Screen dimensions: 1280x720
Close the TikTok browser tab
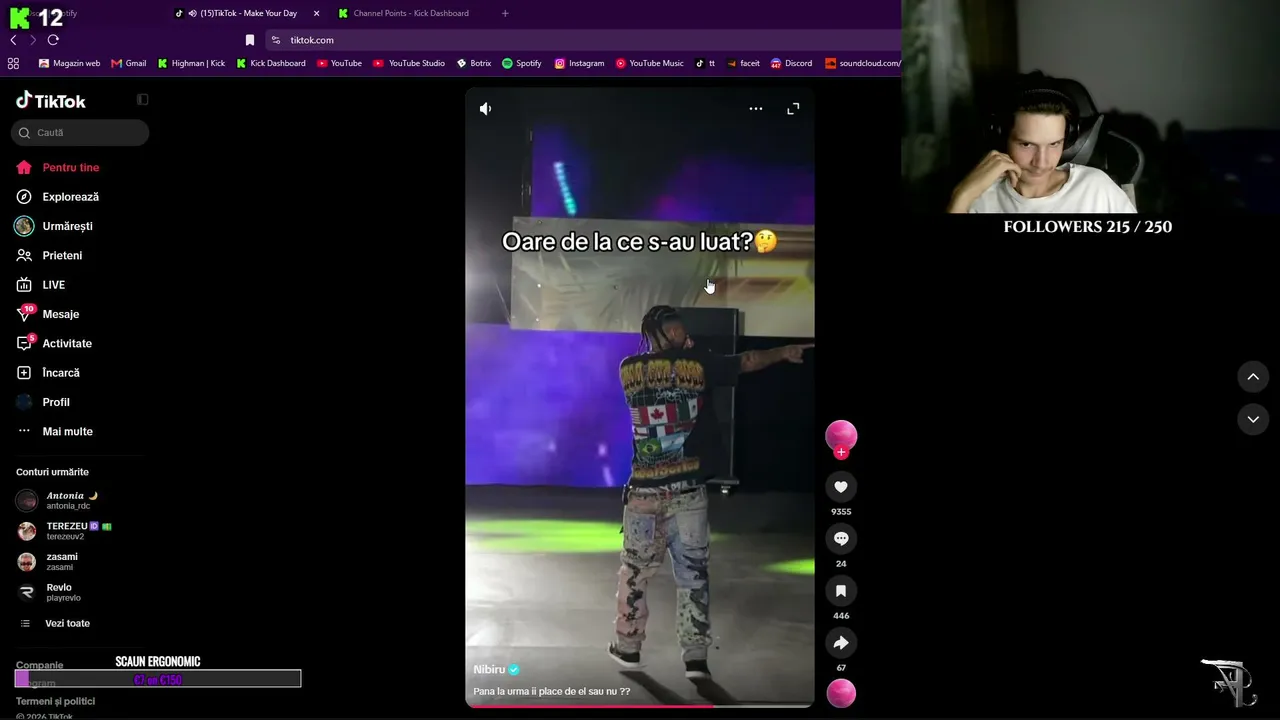tap(317, 13)
